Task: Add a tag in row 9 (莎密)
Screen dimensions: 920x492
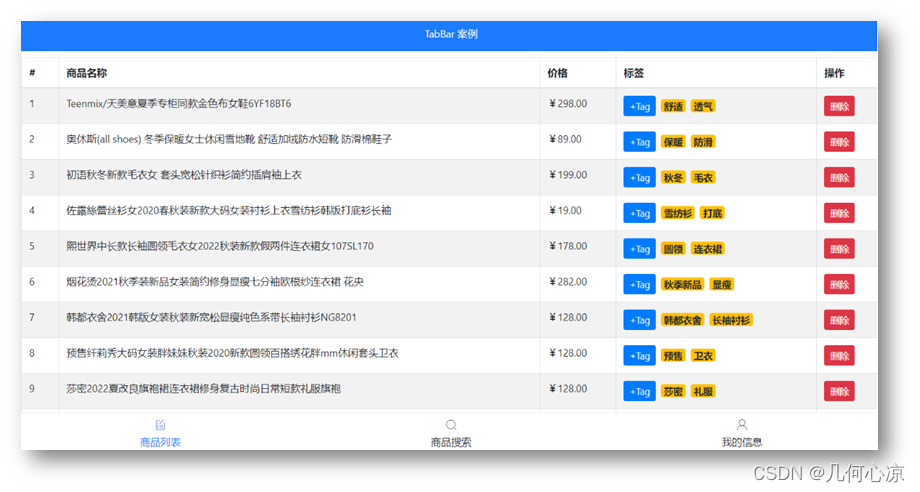Action: coord(640,392)
